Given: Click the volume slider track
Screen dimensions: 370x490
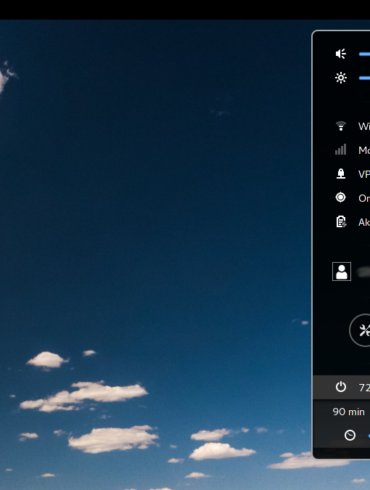Looking at the screenshot, I should pos(364,54).
